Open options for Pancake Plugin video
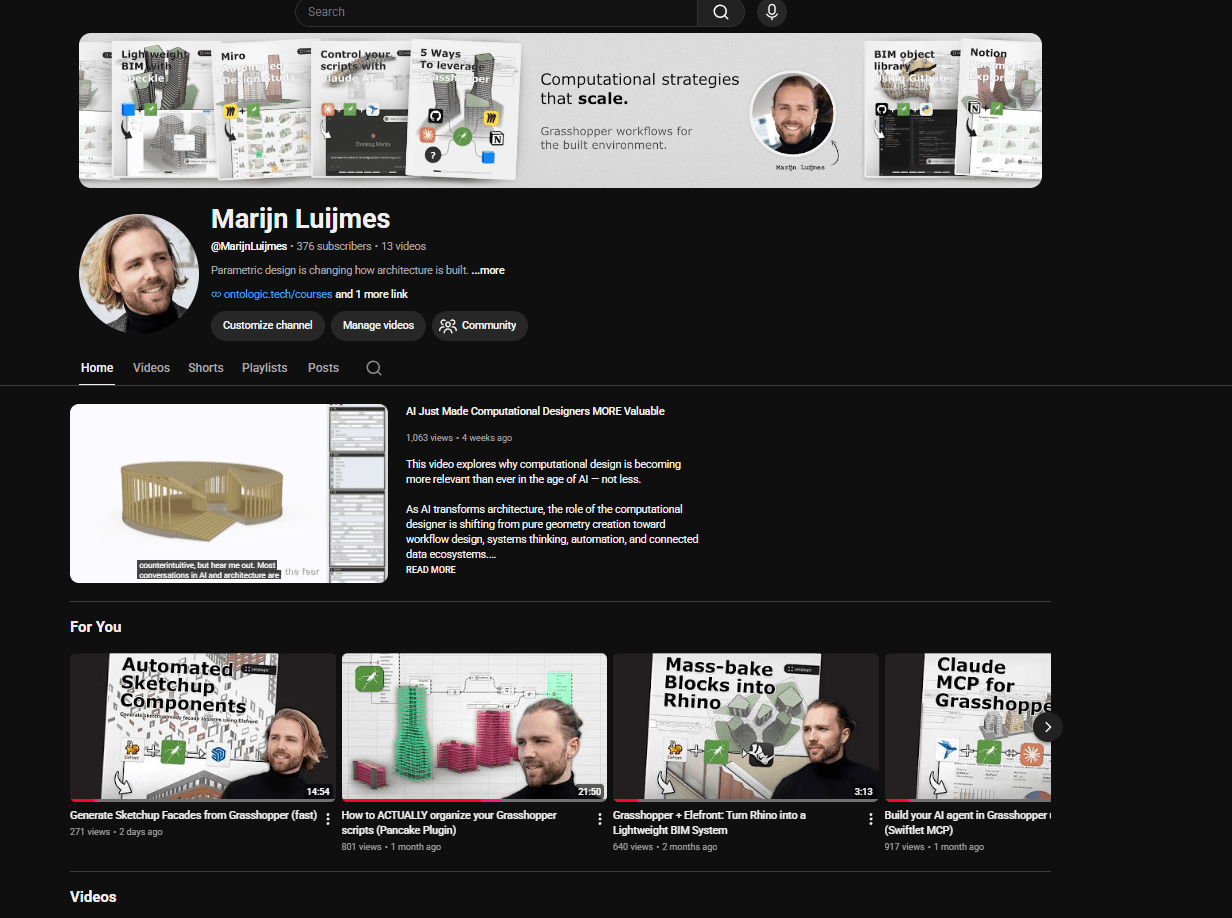The width and height of the screenshot is (1232, 918). click(600, 819)
